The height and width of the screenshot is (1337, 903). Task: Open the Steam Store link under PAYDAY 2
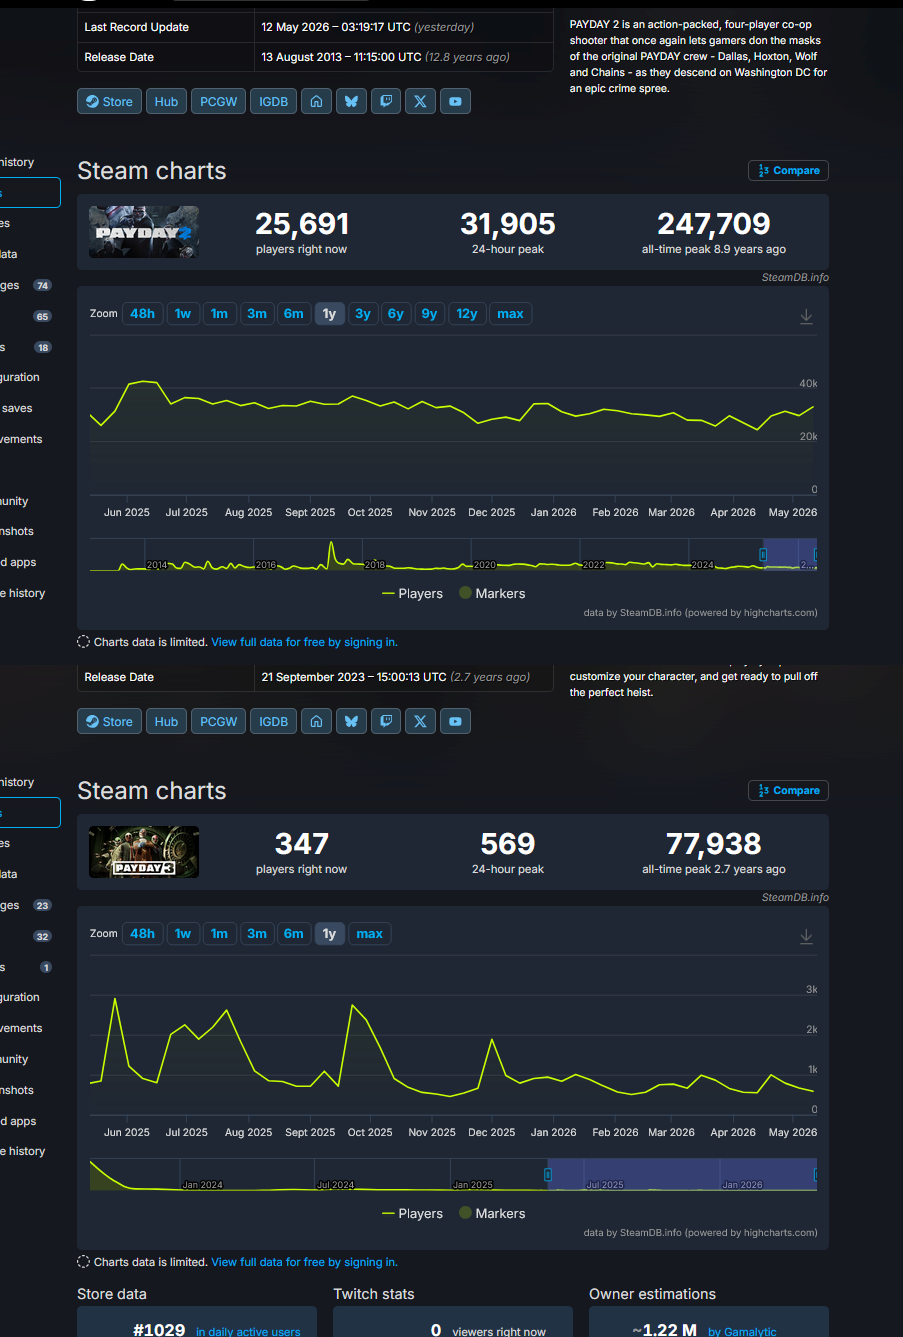coord(109,101)
